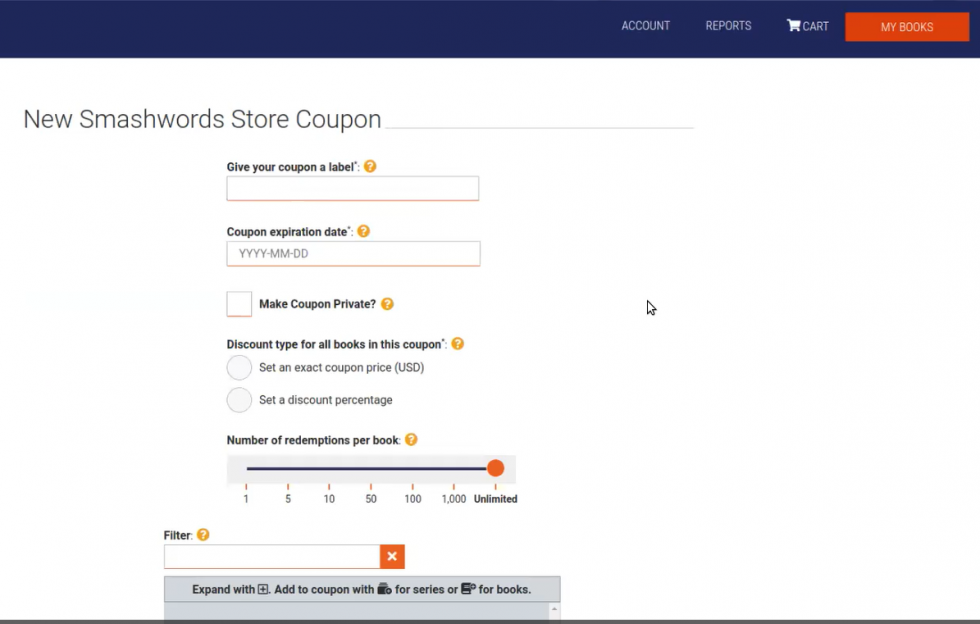Image resolution: width=980 pixels, height=624 pixels.
Task: Switch to the Reports section
Action: [728, 25]
